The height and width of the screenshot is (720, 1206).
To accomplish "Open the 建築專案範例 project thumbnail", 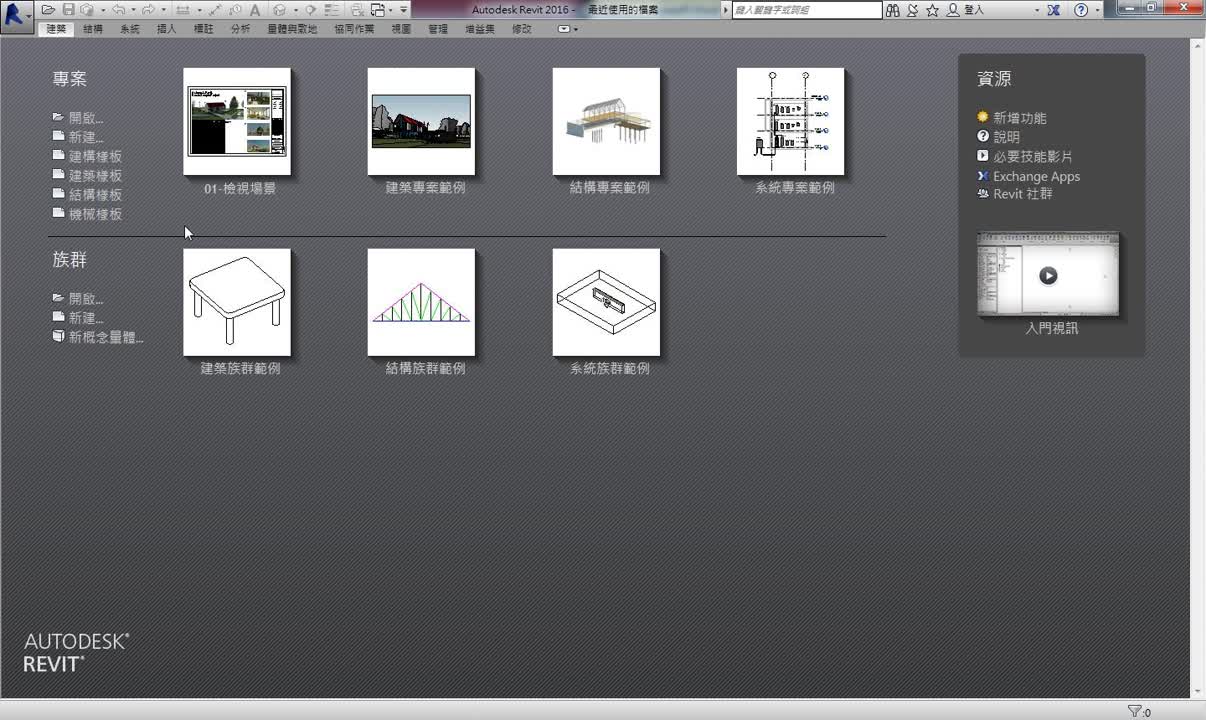I will 421,122.
